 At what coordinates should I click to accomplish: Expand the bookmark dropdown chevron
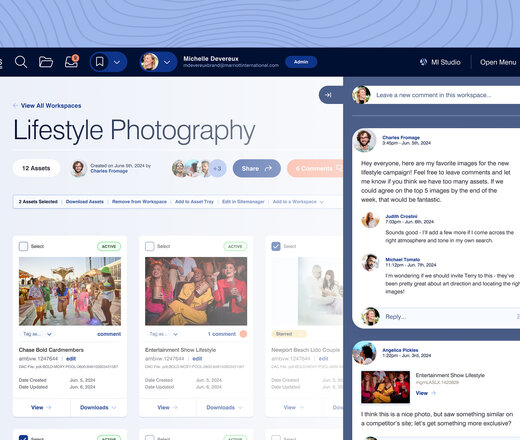pyautogui.click(x=117, y=62)
